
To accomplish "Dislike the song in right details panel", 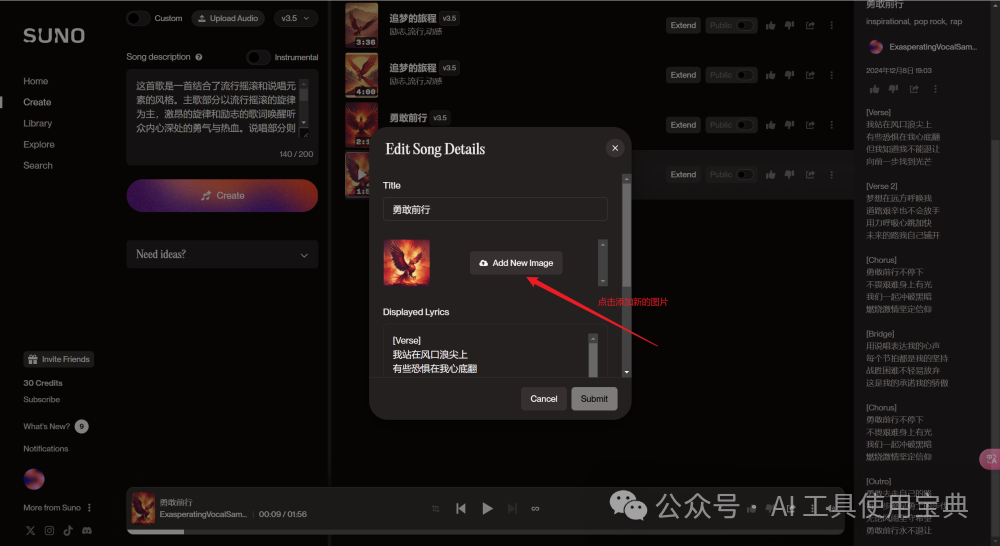I will (893, 89).
